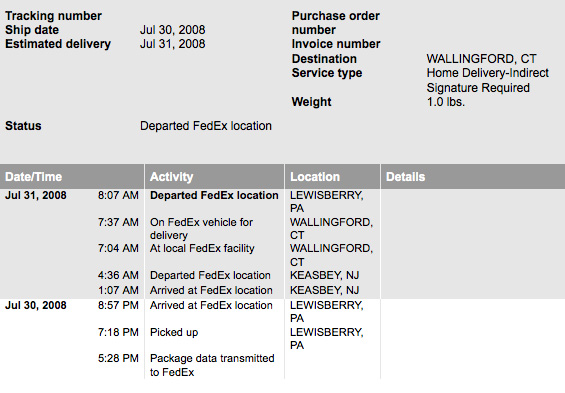Click the Date/Time column header
This screenshot has height=393, width=565.
[34, 177]
